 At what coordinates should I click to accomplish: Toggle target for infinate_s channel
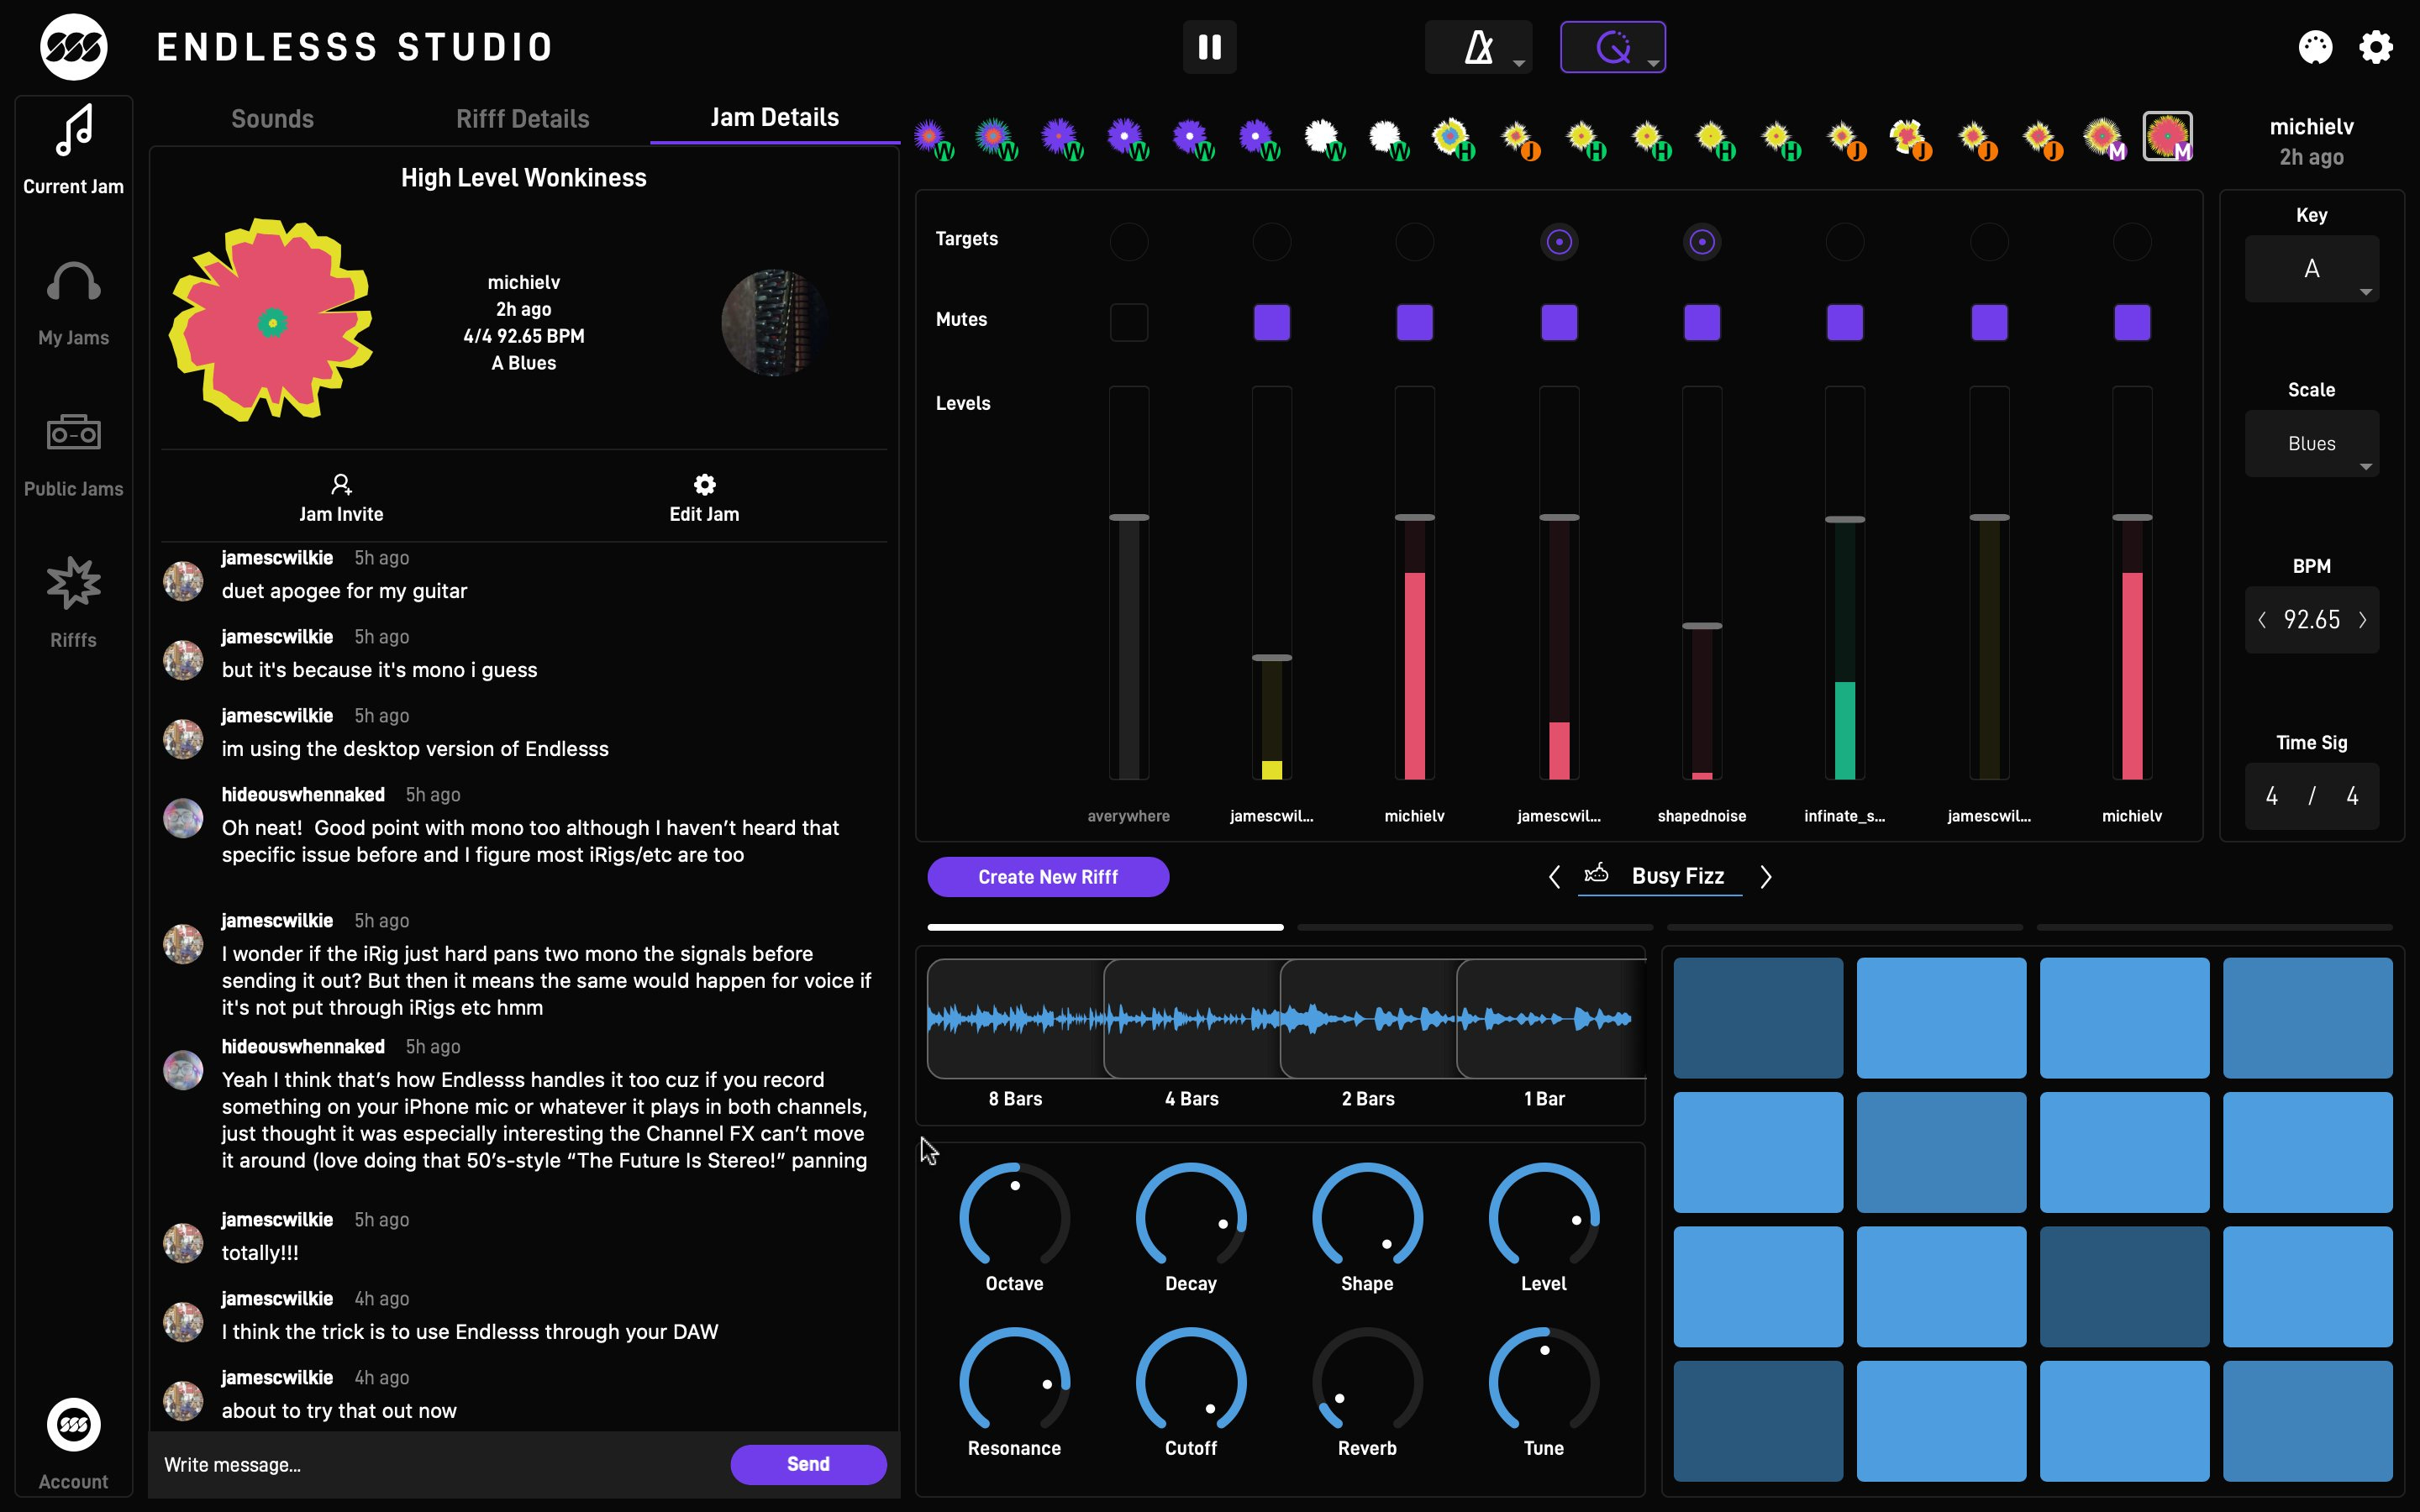[1845, 242]
